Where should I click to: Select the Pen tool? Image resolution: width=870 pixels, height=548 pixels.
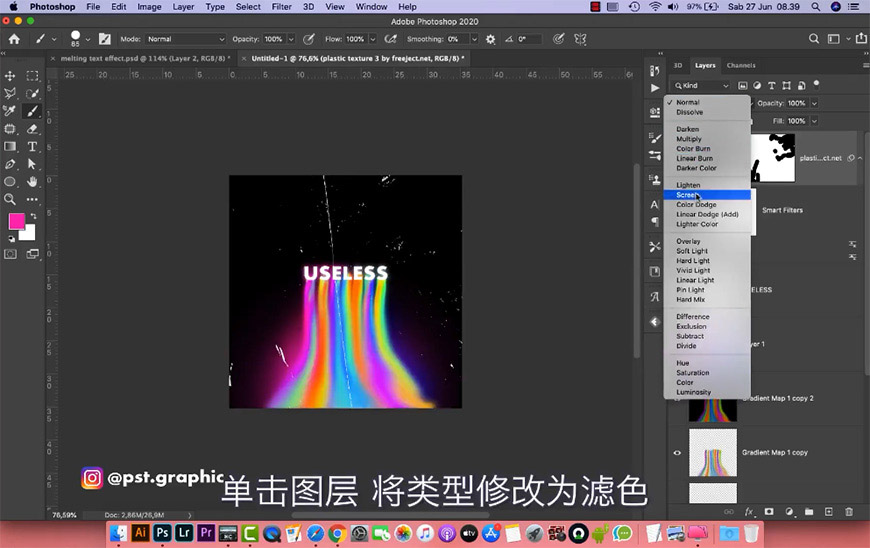pyautogui.click(x=10, y=164)
